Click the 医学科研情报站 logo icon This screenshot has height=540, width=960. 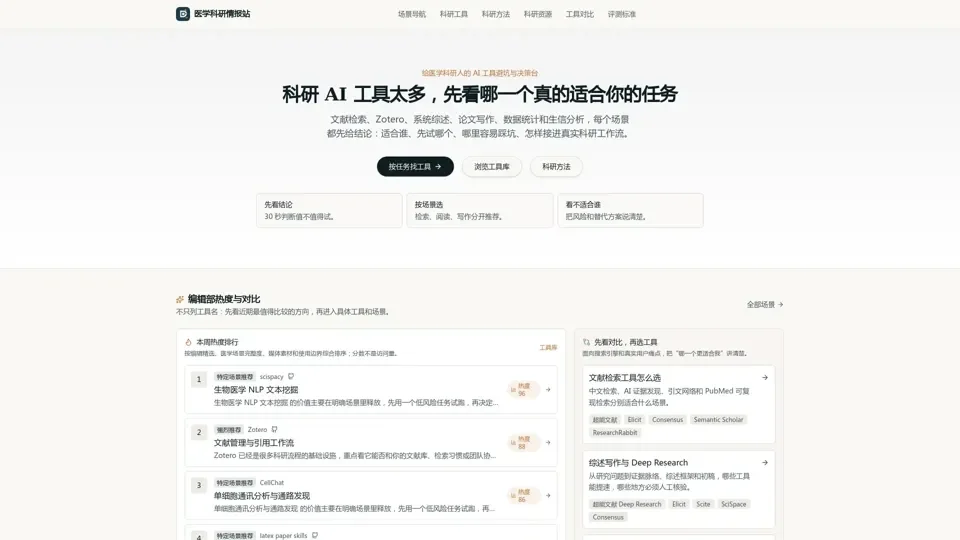point(182,13)
